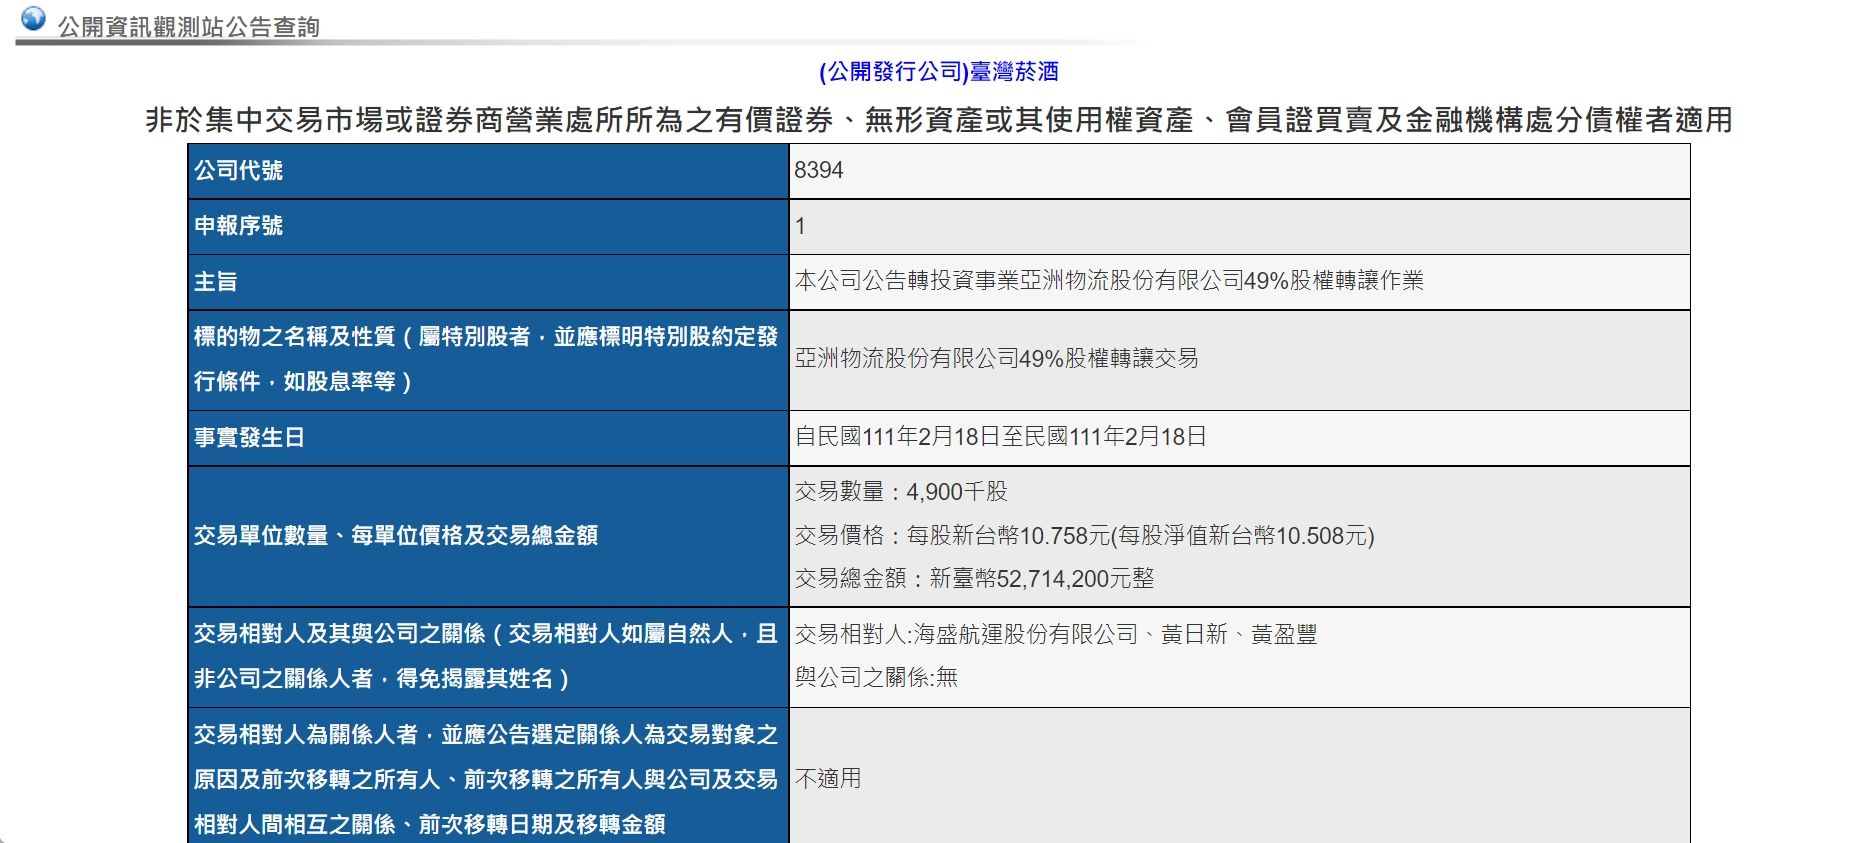Select the 標的物之名稱及性質 header cell
Screen dimensions: 1872x843
click(488, 360)
